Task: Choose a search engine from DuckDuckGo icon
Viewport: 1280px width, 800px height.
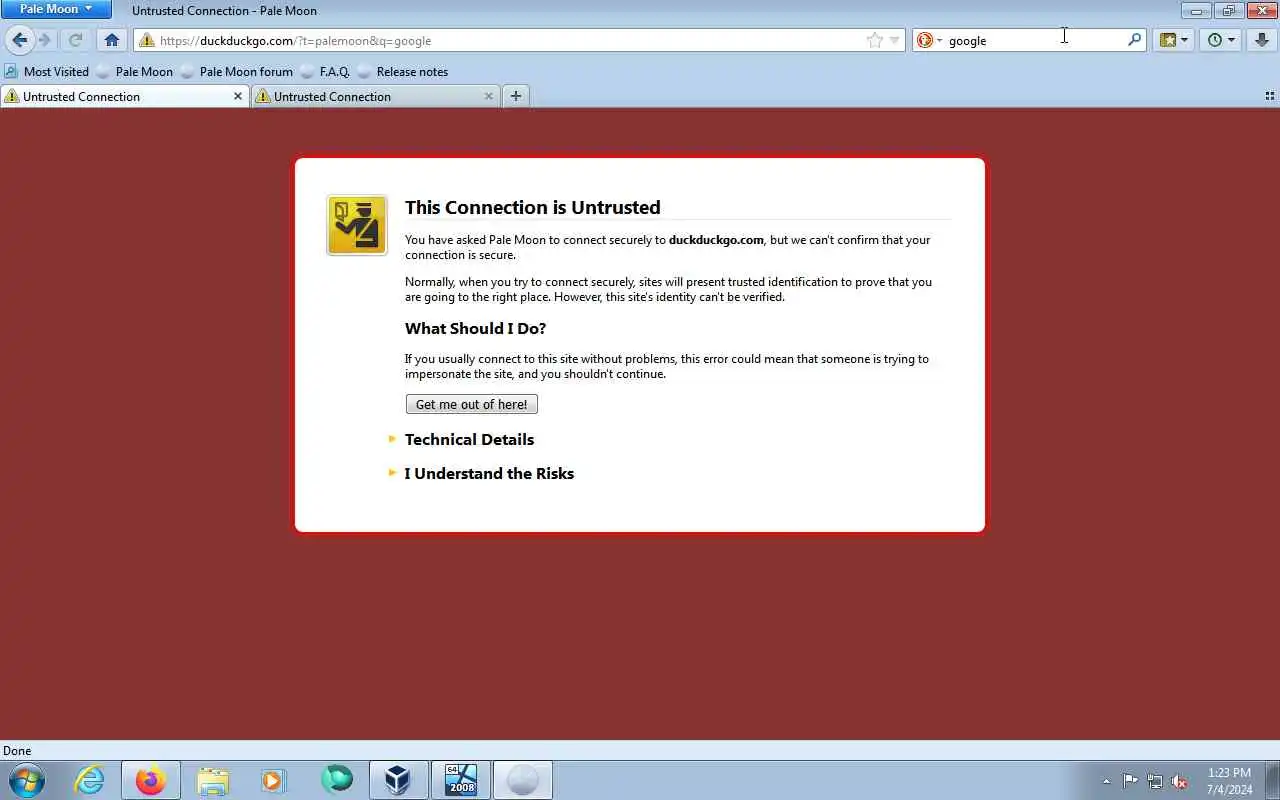Action: (x=929, y=41)
